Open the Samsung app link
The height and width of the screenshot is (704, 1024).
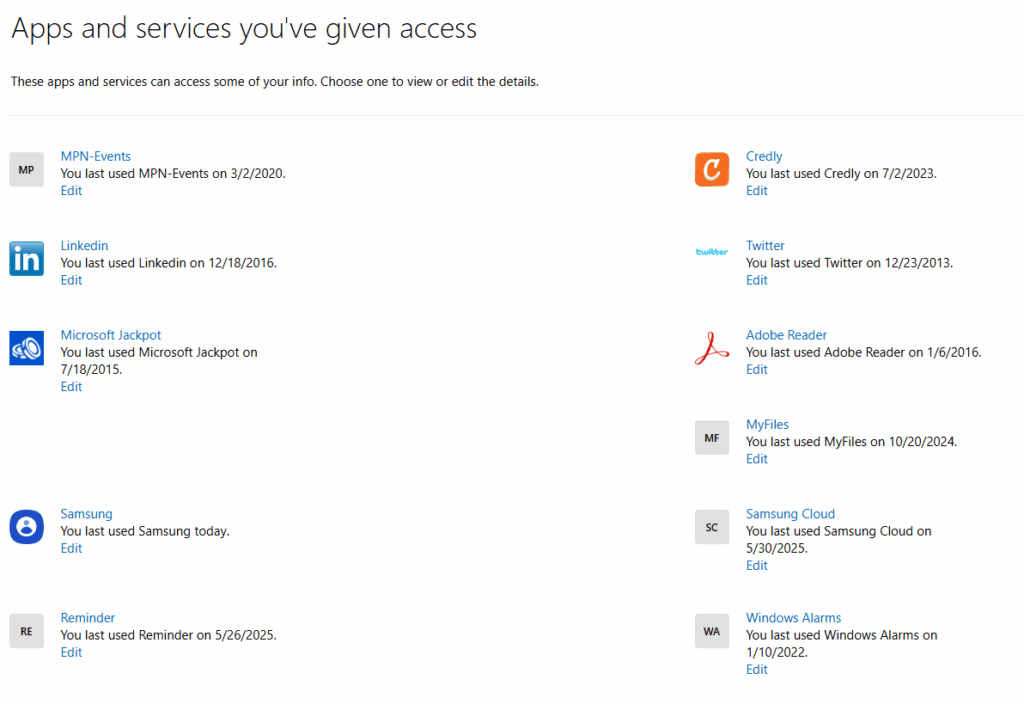point(86,514)
